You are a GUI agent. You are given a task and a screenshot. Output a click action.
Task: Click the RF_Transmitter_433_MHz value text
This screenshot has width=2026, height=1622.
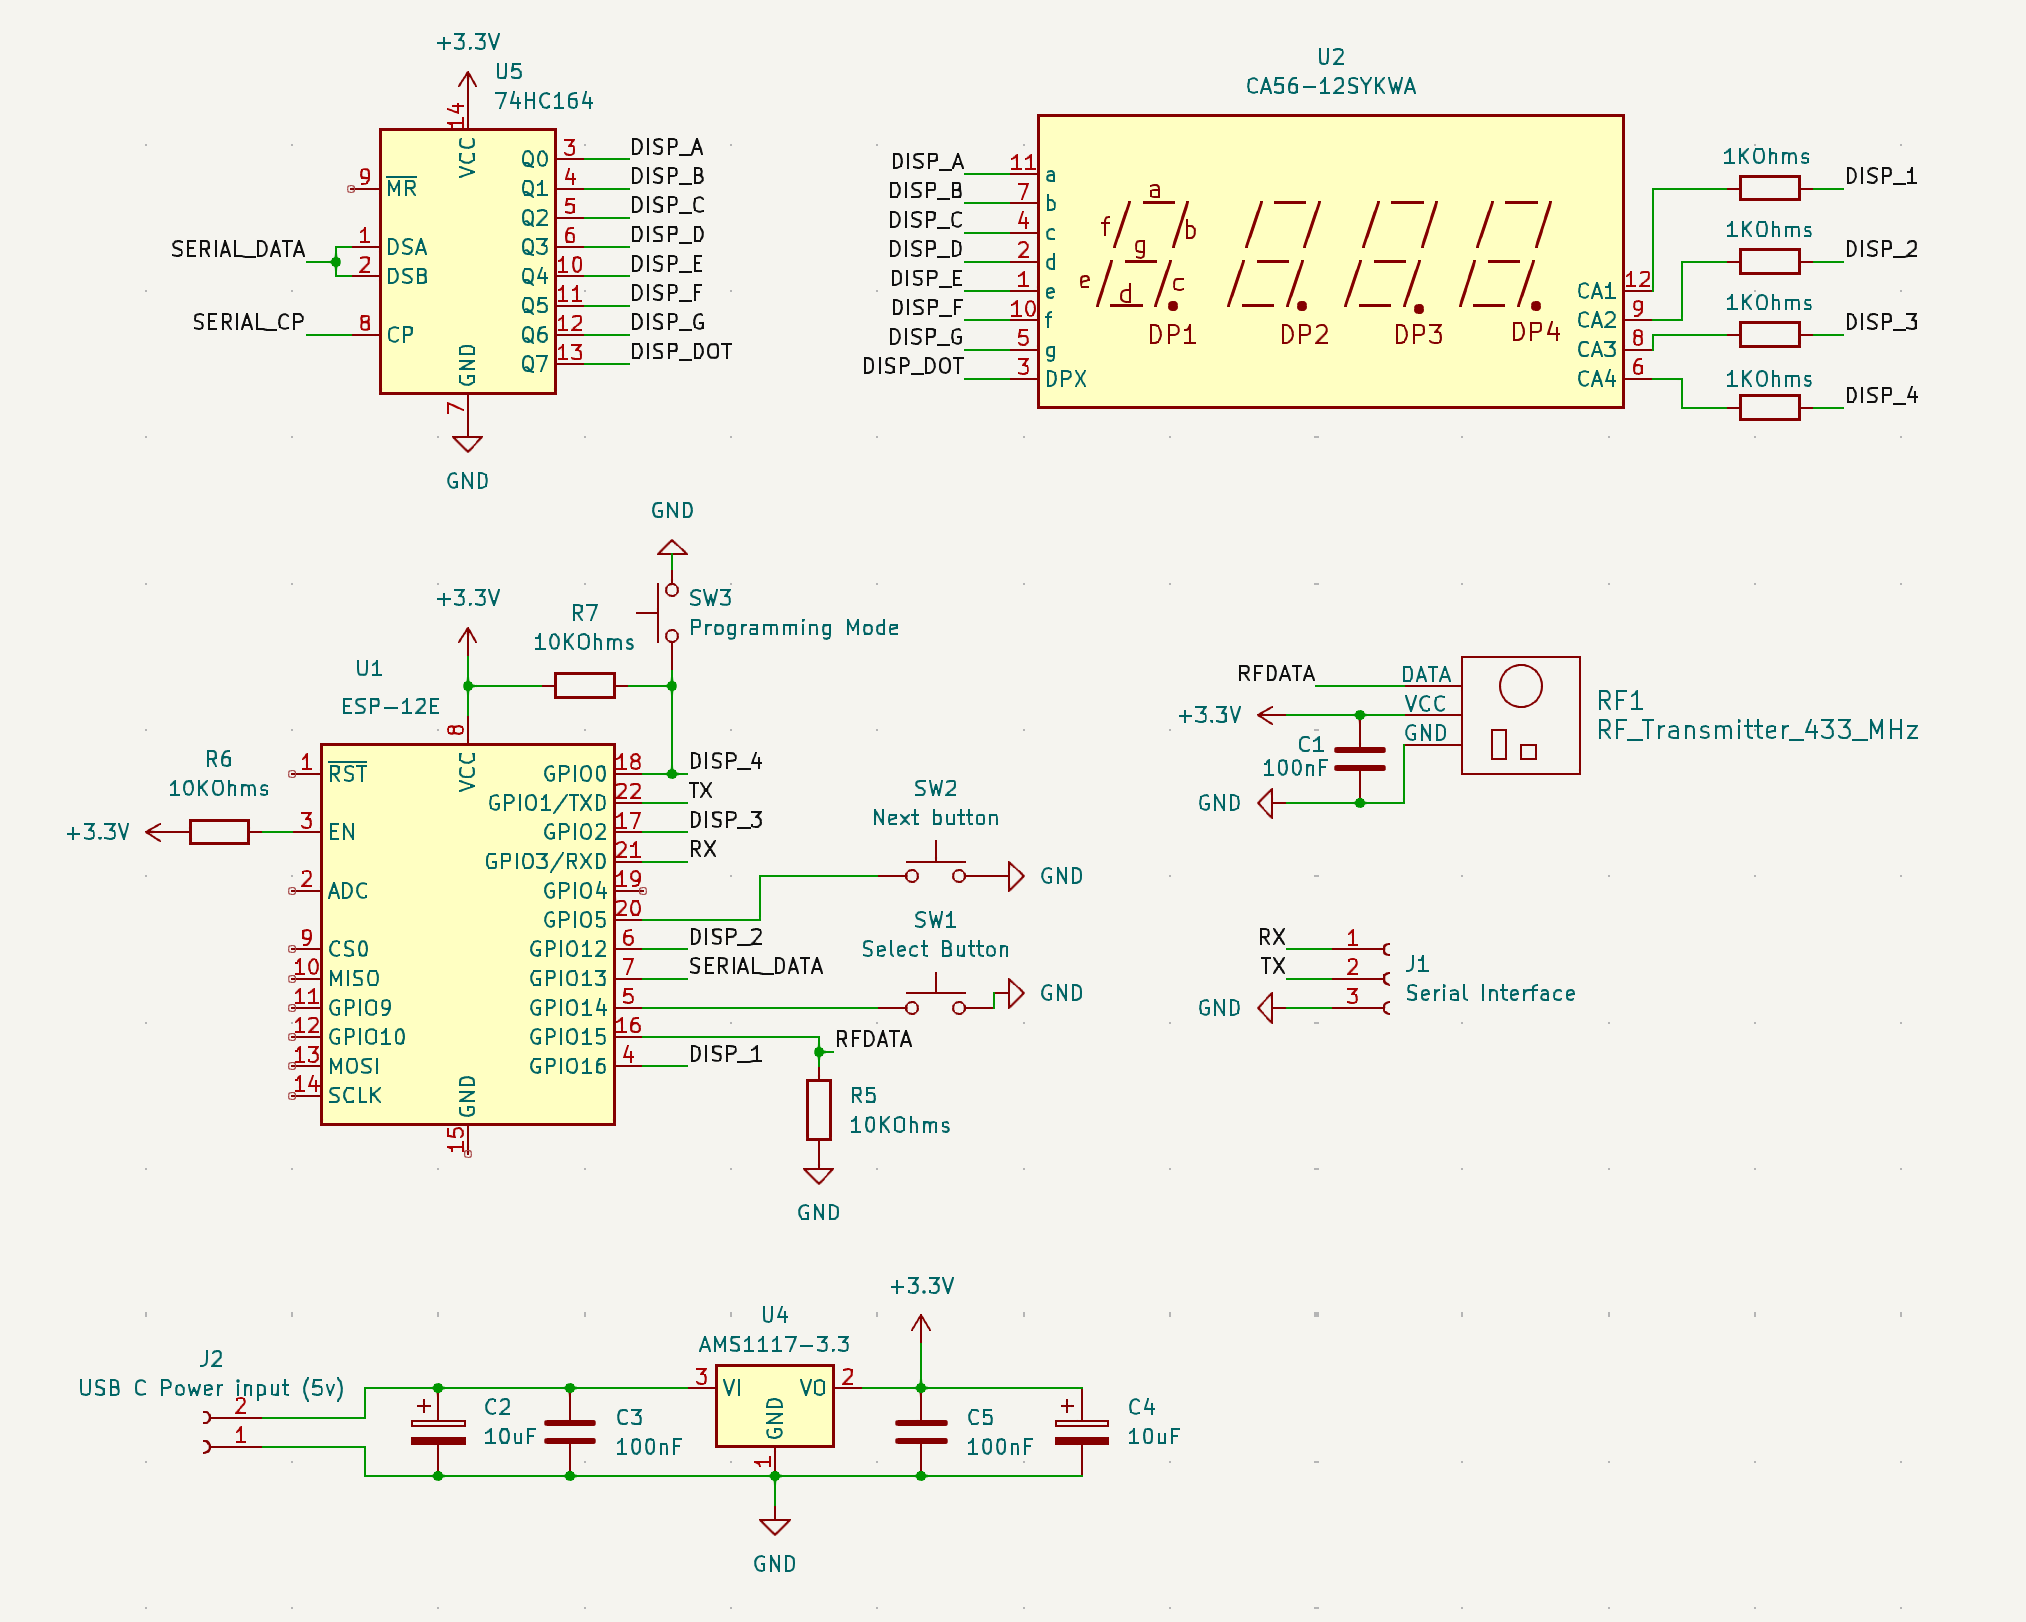(x=1757, y=730)
